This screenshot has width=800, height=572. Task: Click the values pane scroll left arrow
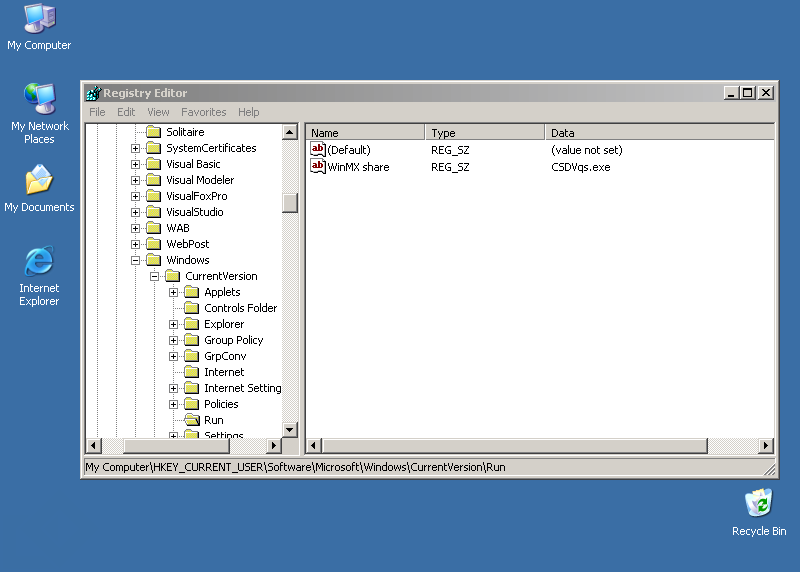[313, 446]
